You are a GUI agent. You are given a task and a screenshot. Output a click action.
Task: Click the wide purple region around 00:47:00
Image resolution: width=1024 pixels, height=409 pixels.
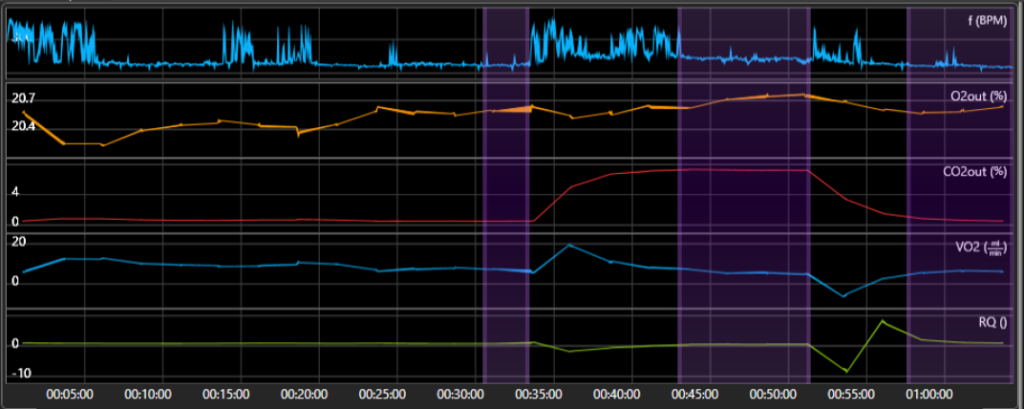click(x=744, y=195)
